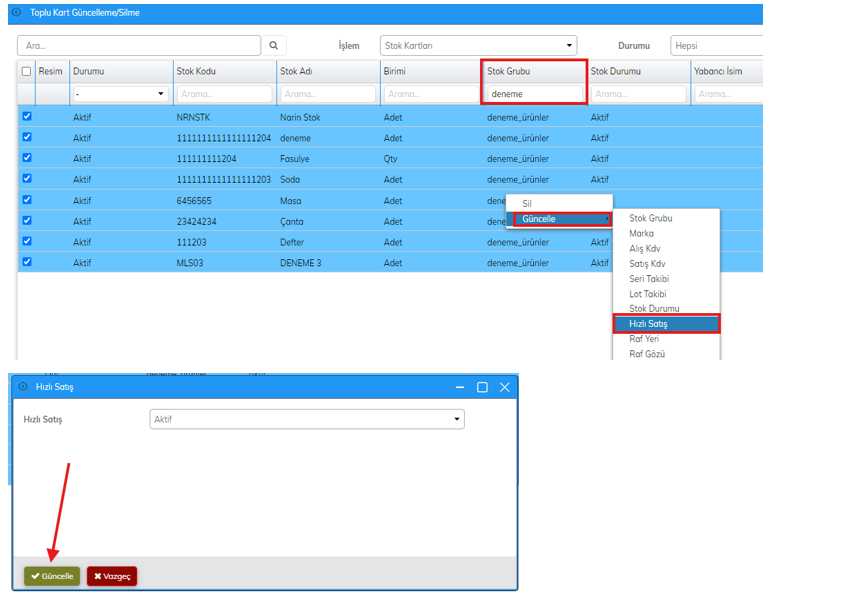Uncheck the NRNSTK row checkbox

pyautogui.click(x=27, y=117)
